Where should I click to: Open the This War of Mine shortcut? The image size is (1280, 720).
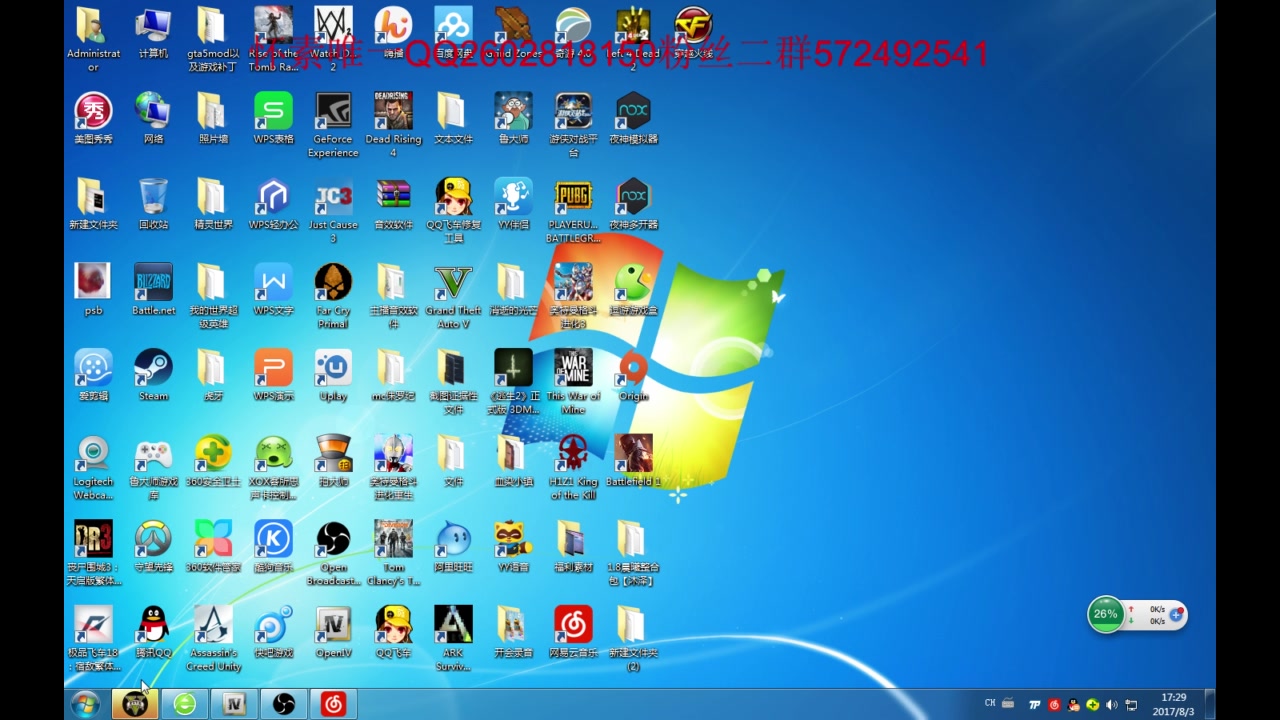(573, 382)
